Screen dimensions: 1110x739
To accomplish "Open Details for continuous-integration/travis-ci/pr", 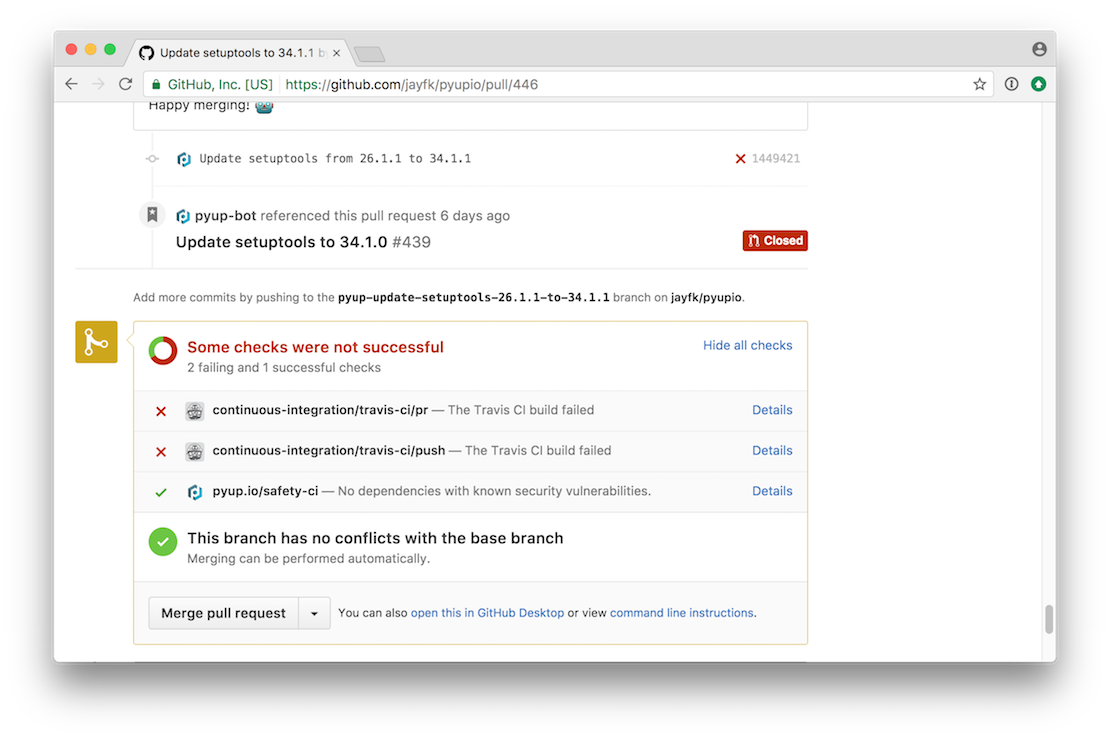I will click(772, 410).
